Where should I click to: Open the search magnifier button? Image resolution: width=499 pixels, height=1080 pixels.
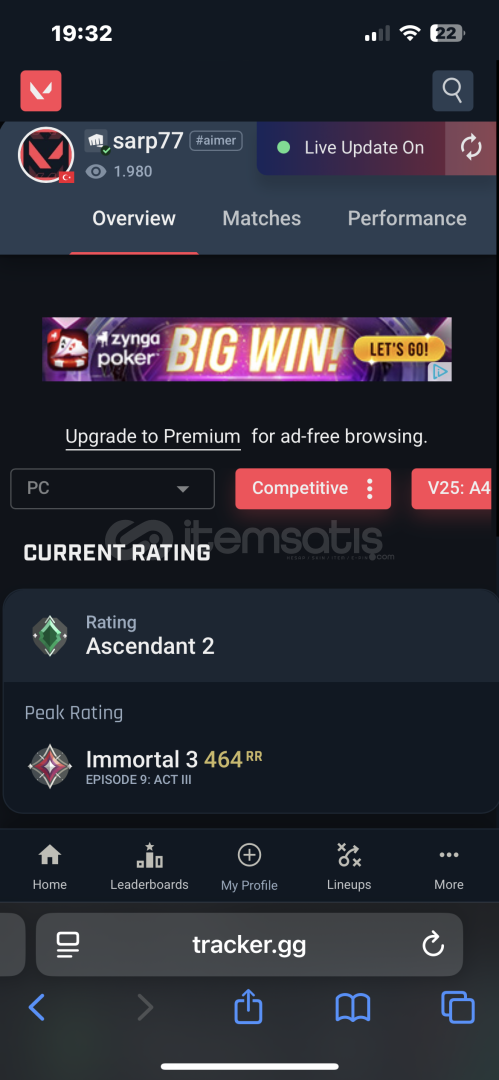pos(453,90)
